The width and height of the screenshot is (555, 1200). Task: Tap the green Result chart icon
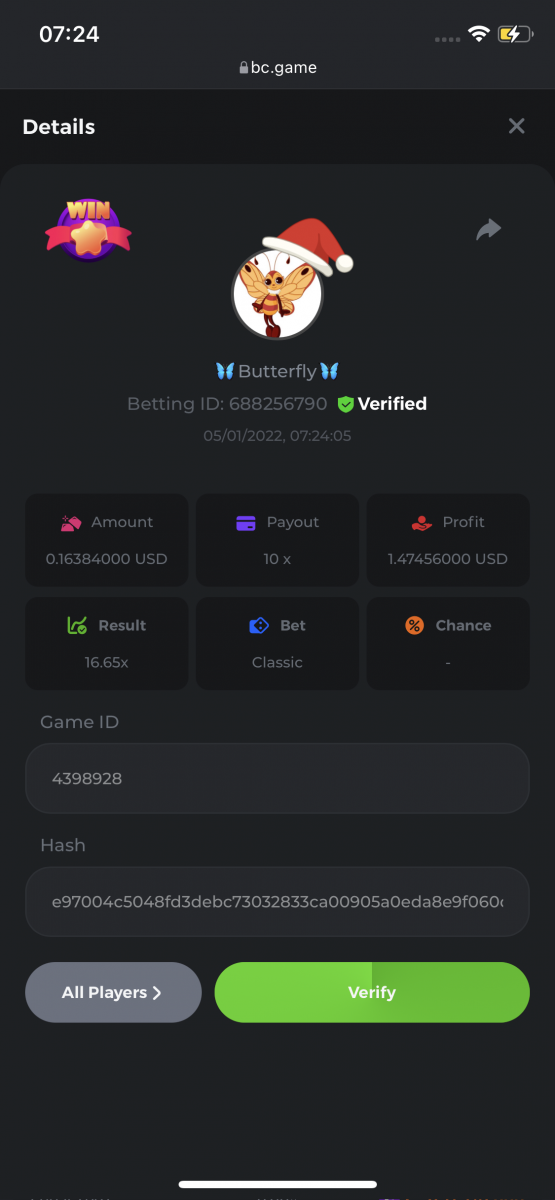(77, 625)
